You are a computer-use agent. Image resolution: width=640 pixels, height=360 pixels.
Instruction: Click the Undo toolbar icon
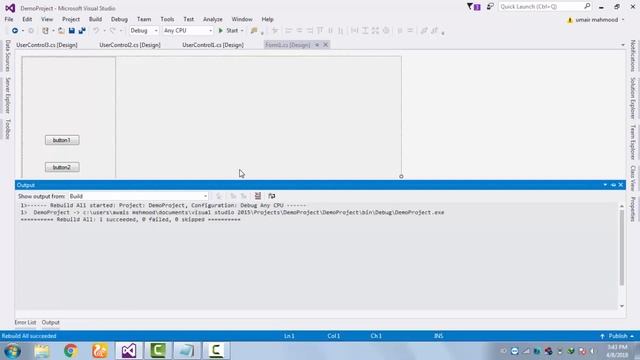[96, 31]
